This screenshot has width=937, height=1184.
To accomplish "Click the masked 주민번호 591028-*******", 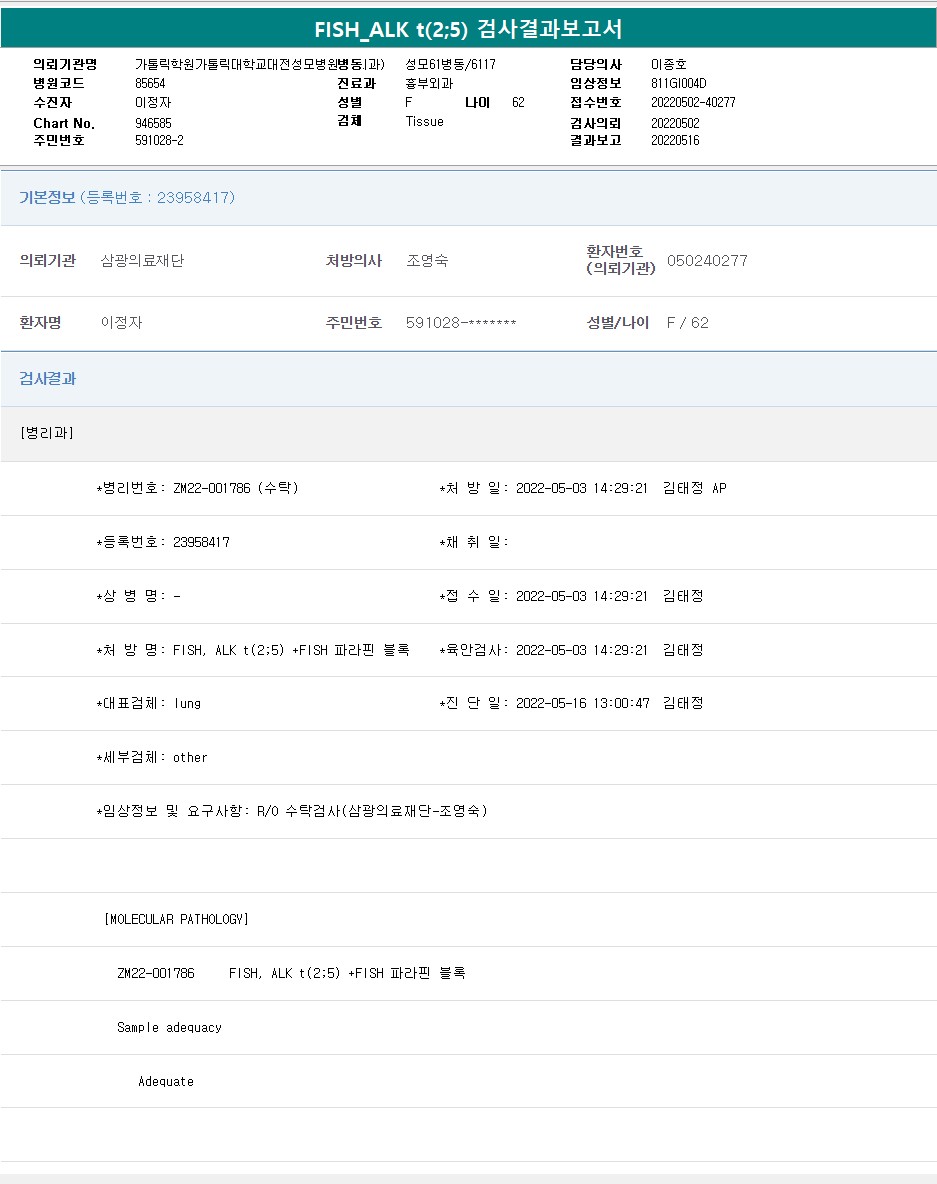I will tap(461, 323).
